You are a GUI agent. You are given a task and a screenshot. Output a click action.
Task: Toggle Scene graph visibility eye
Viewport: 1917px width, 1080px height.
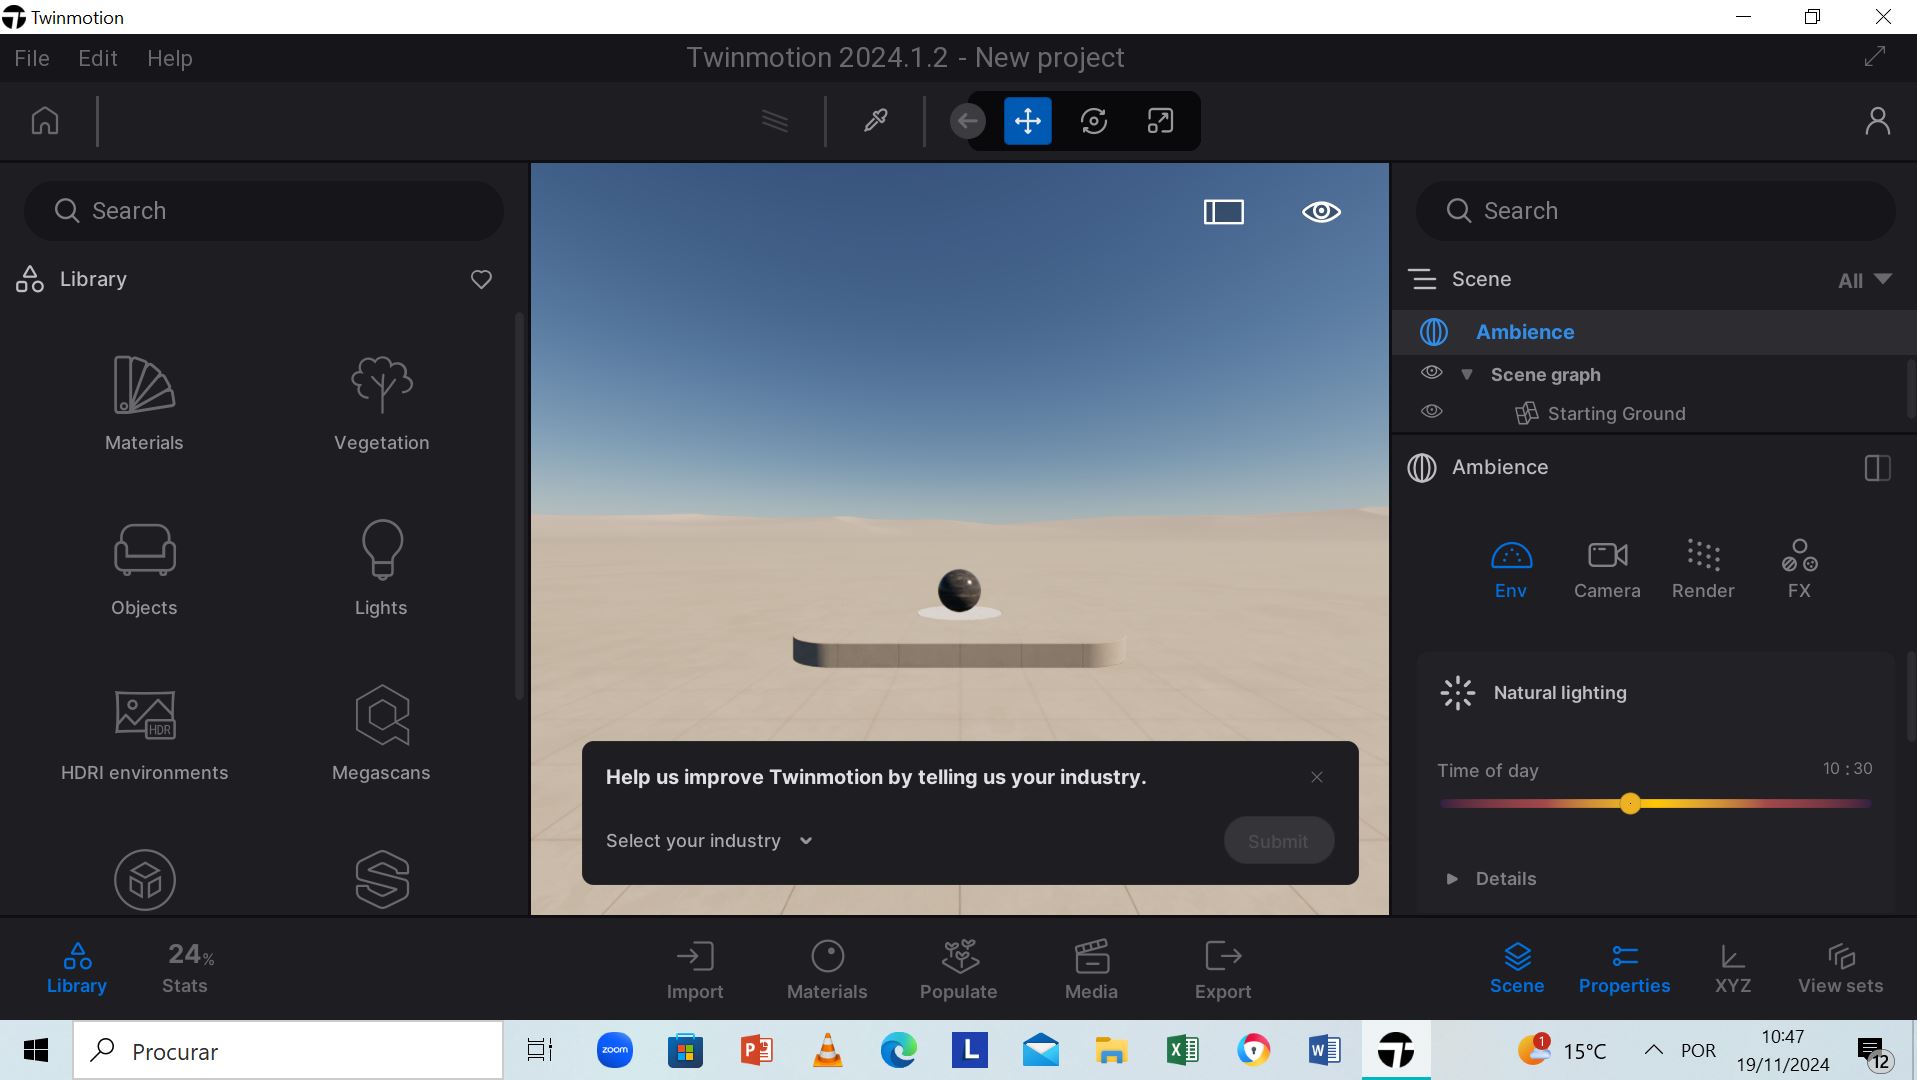1432,373
